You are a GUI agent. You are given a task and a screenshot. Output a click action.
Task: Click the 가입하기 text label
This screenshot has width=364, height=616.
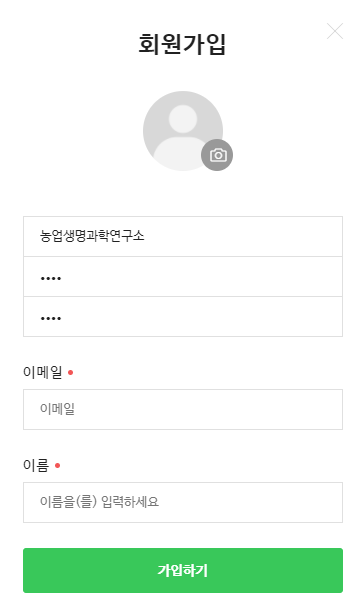pos(183,570)
